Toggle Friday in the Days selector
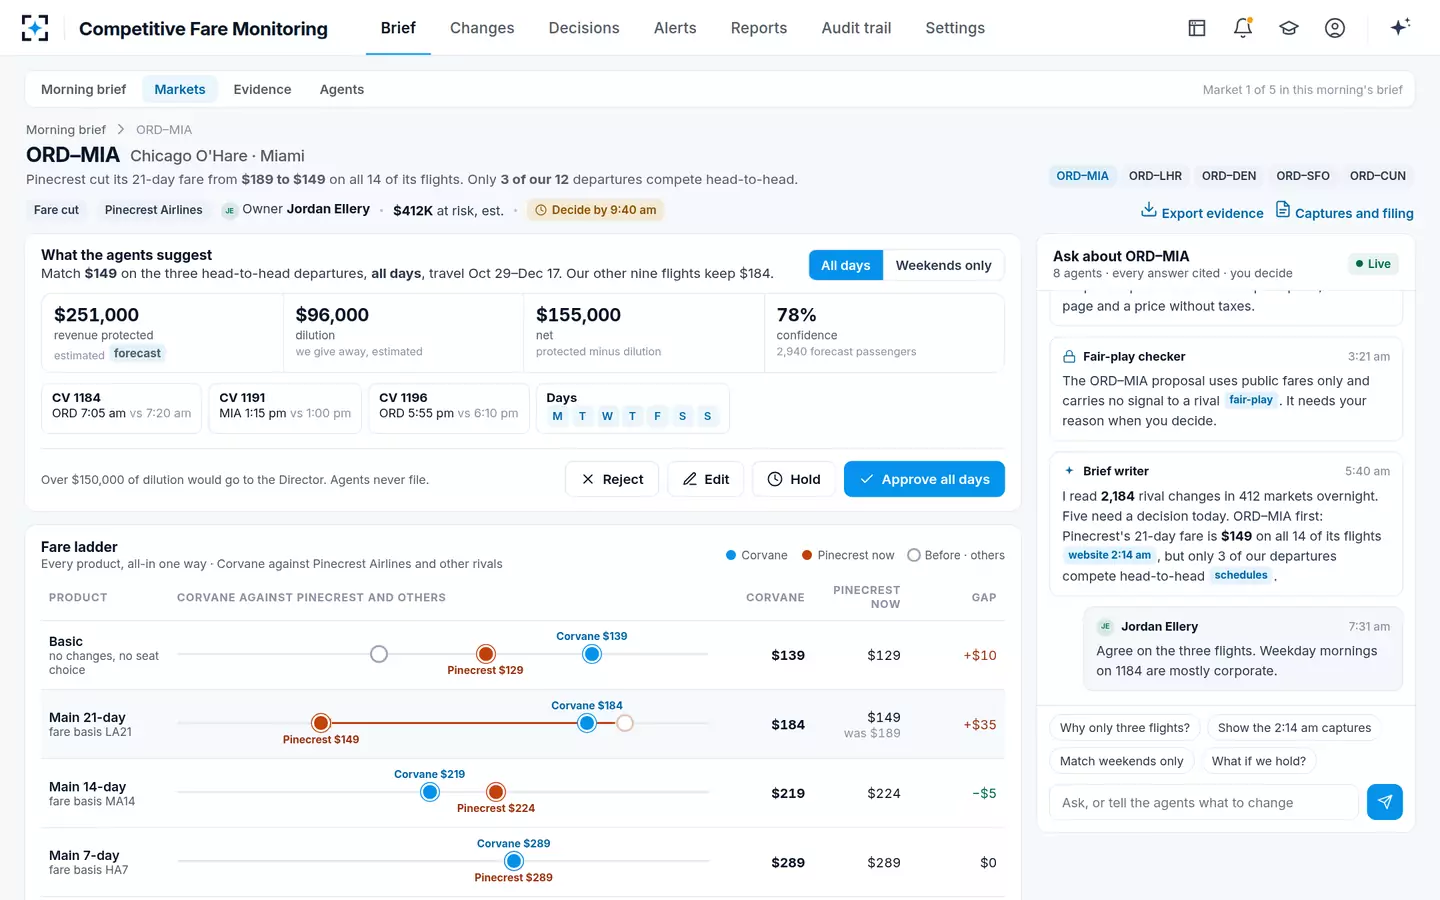 tap(657, 416)
